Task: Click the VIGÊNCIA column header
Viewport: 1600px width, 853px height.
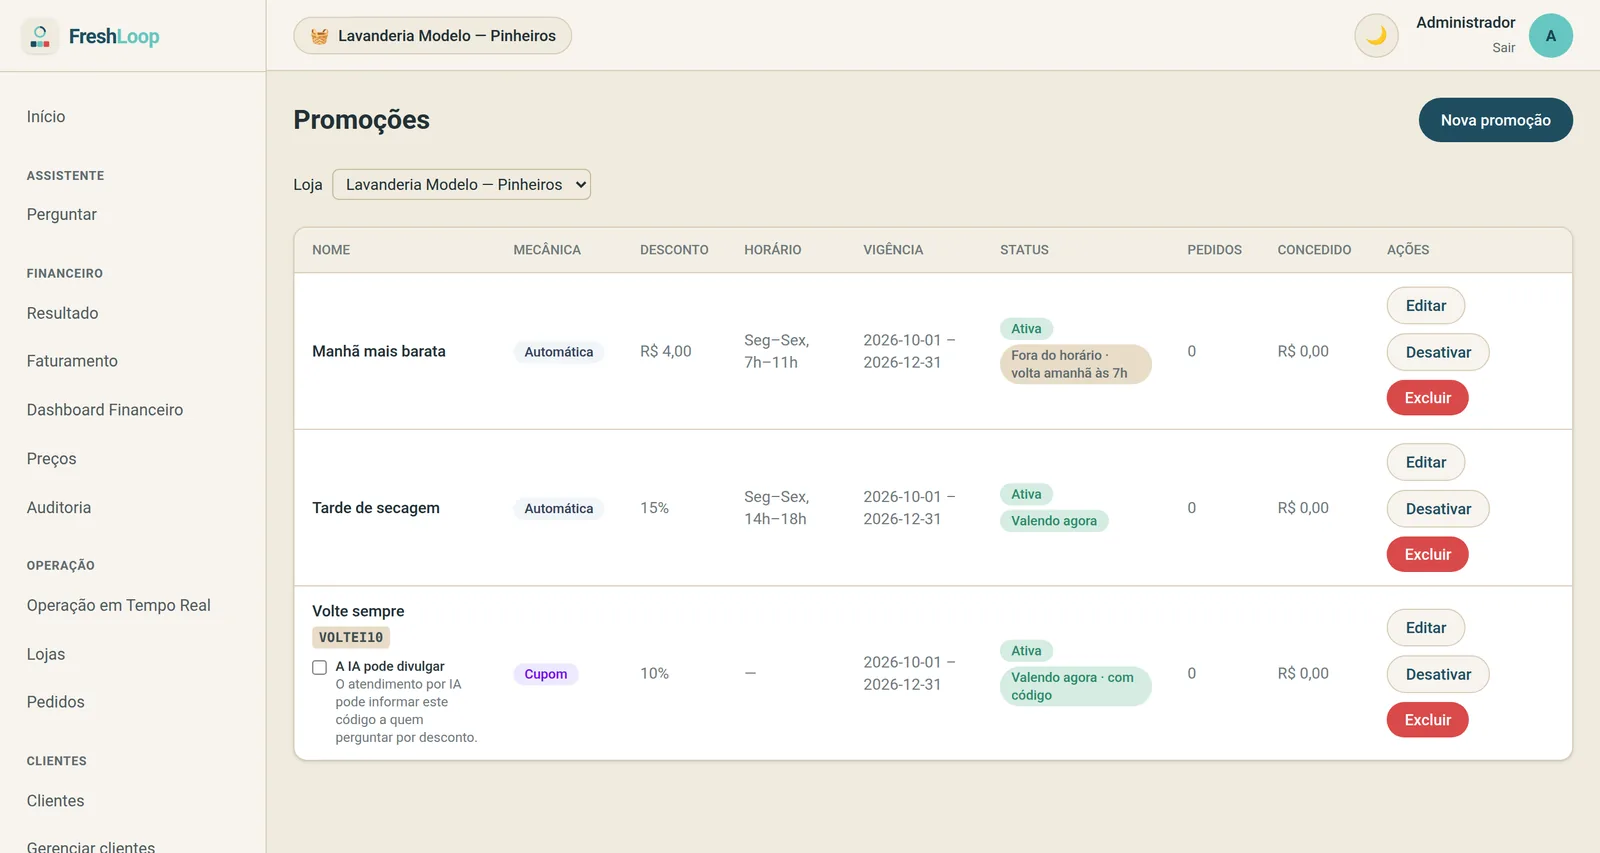Action: [x=893, y=250]
